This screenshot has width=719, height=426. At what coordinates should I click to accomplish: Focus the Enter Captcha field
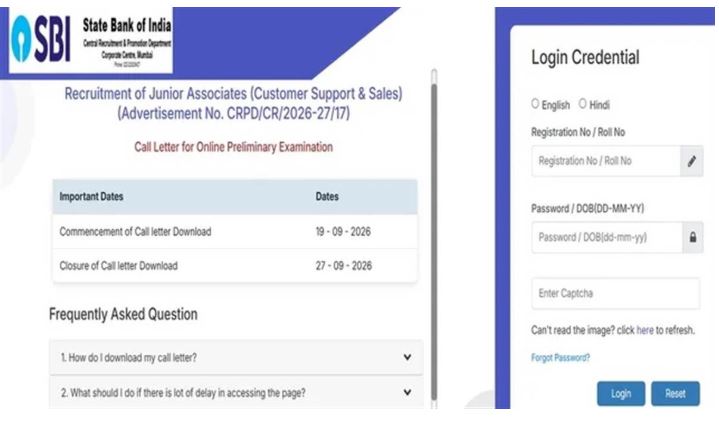[x=616, y=293]
